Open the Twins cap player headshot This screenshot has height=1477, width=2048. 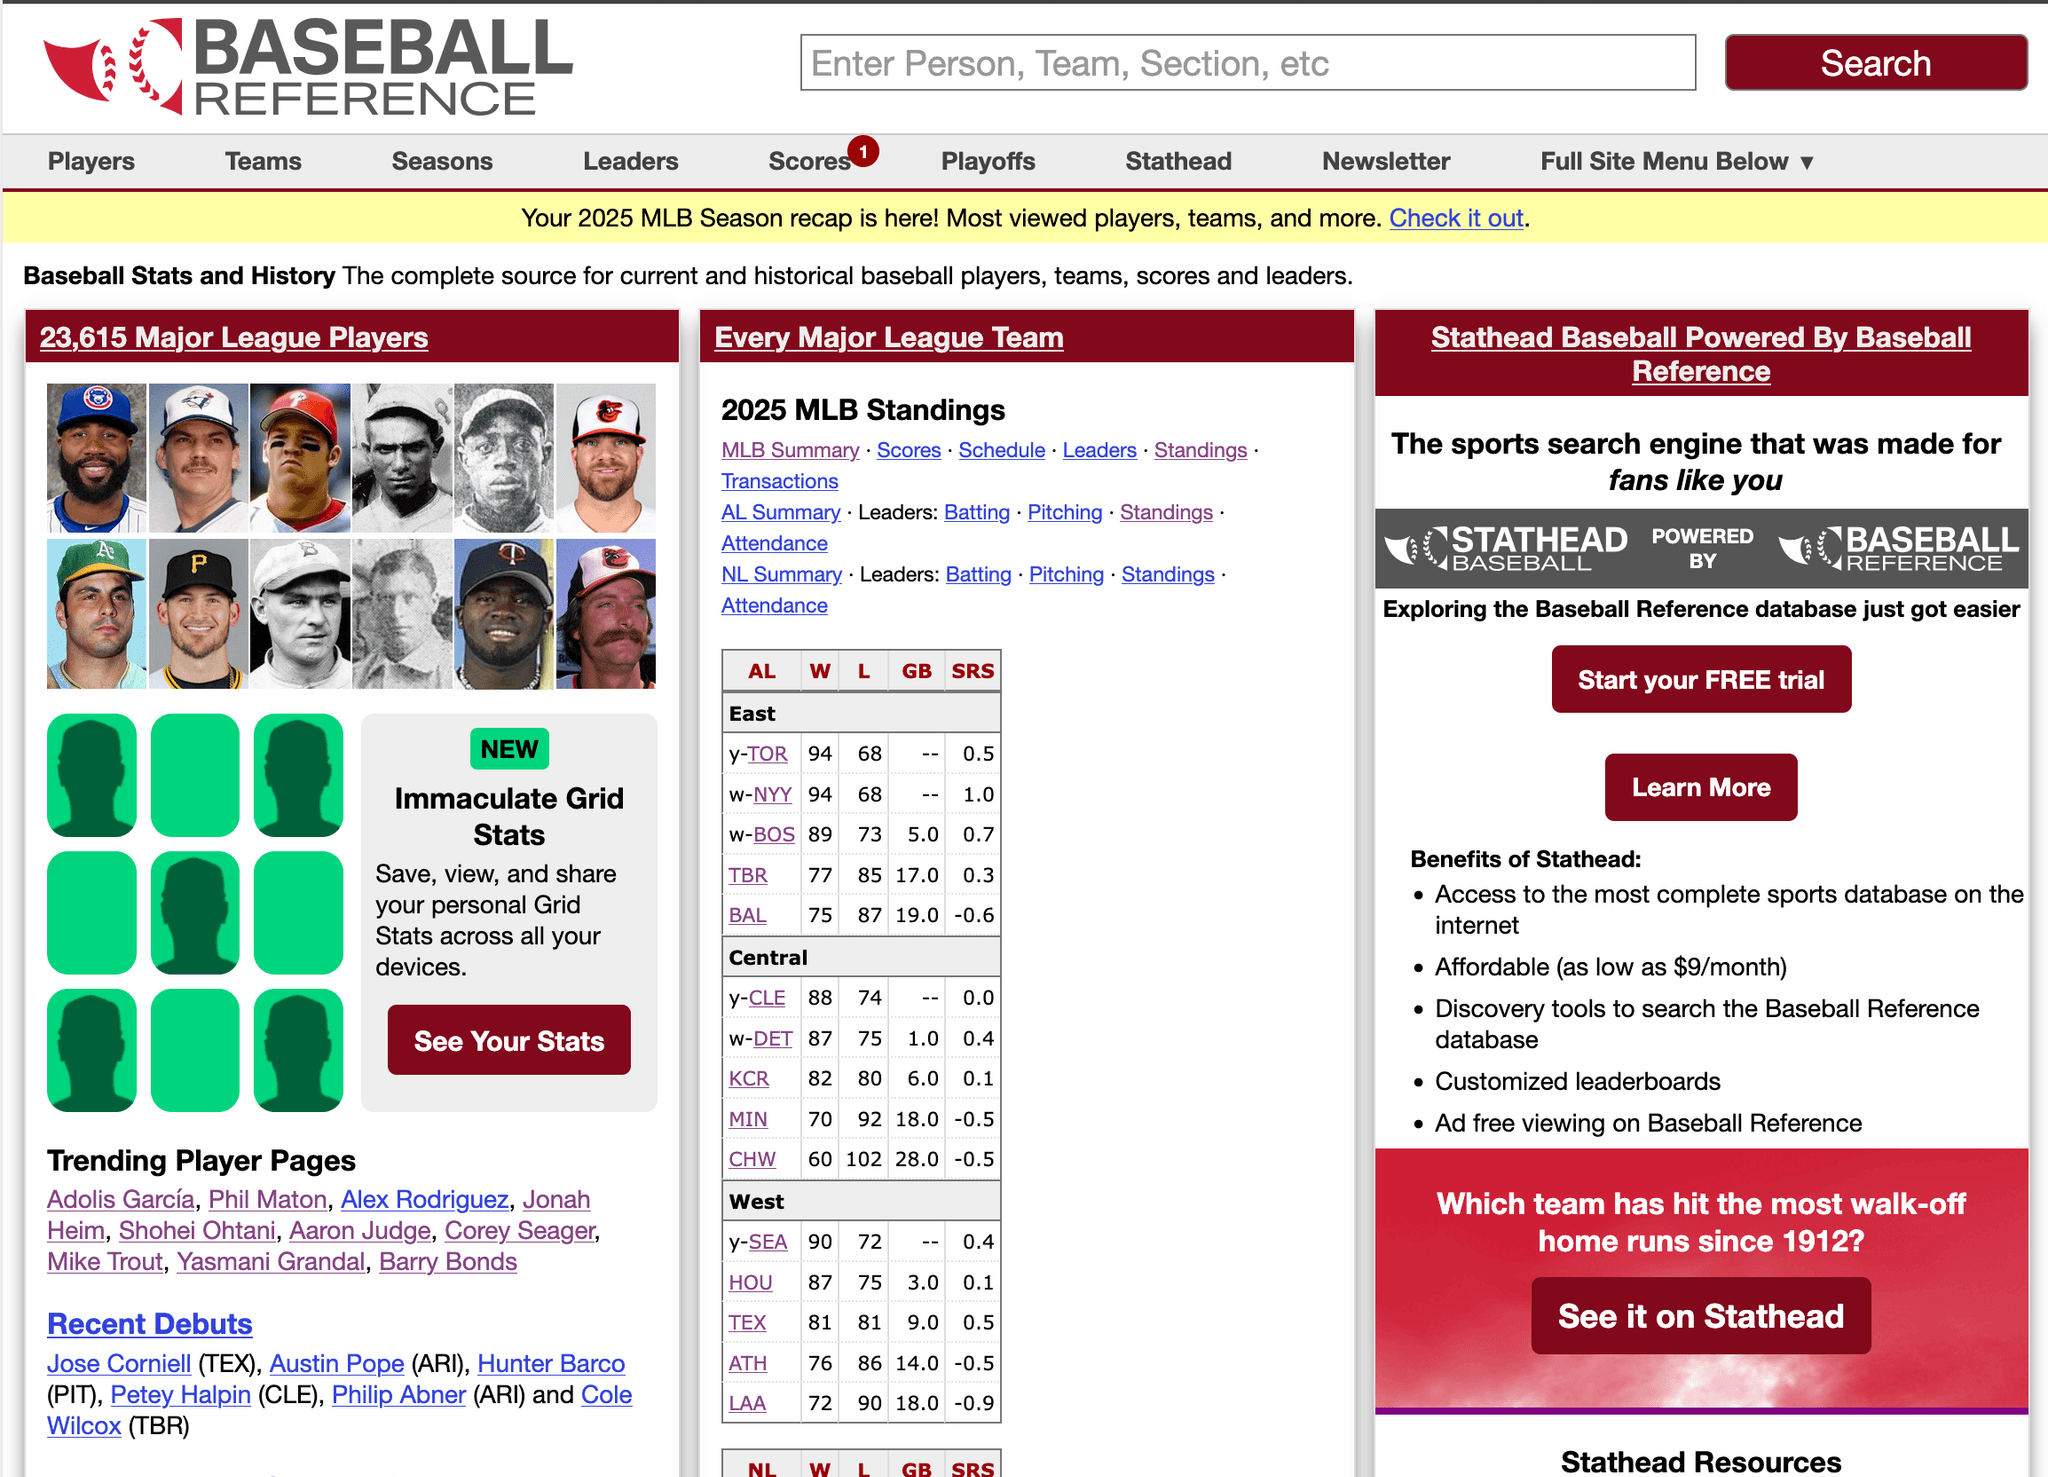pos(504,613)
